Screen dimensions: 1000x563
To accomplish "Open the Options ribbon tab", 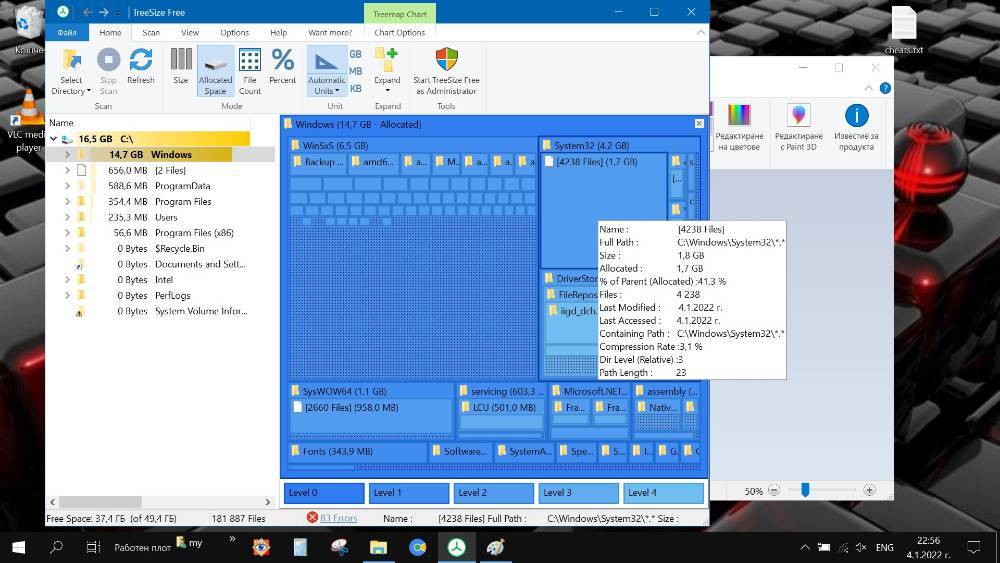I will click(235, 33).
